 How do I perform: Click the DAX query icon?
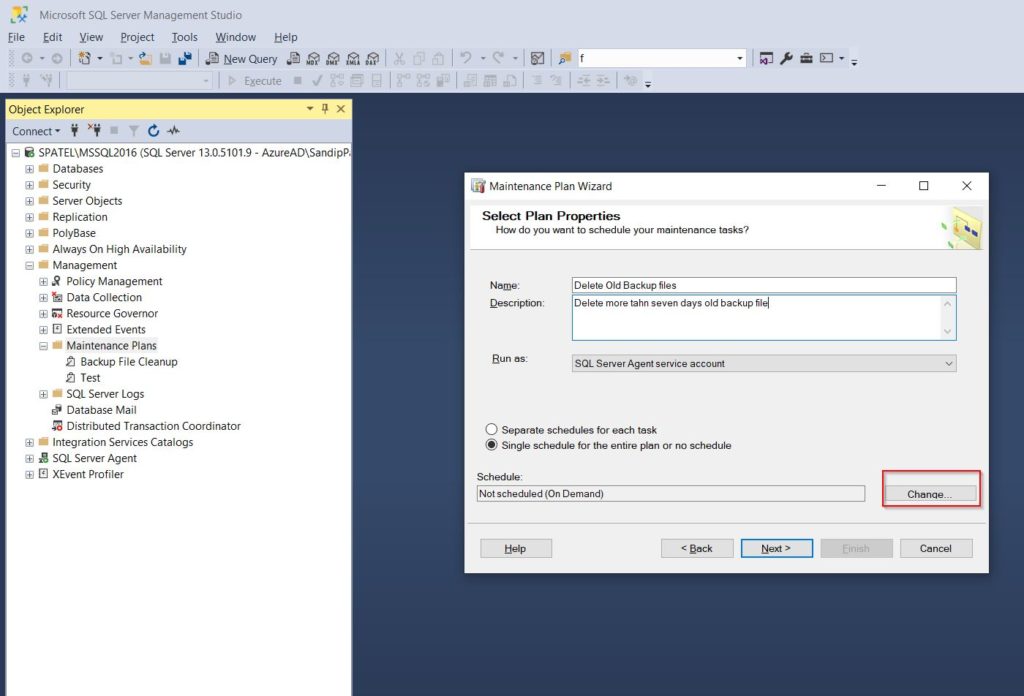point(372,59)
